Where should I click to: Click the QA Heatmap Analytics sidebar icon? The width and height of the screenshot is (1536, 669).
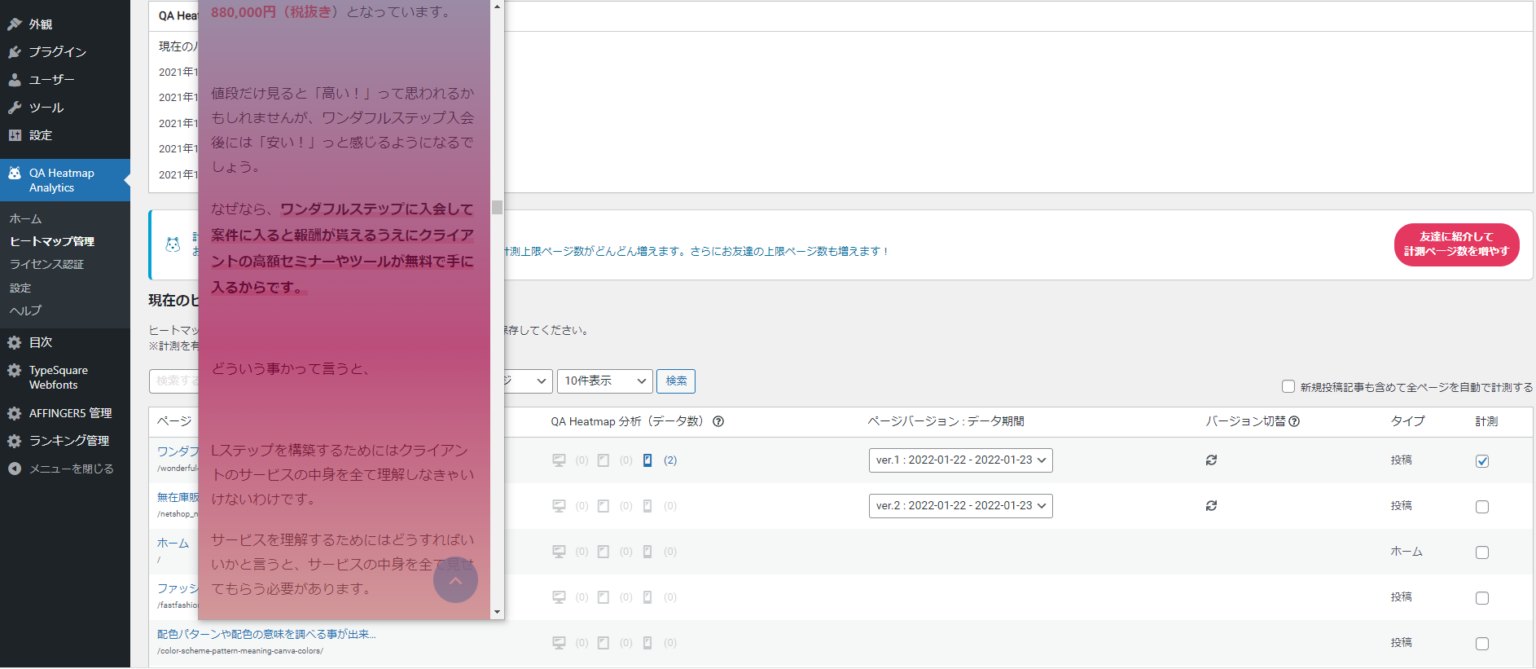tap(17, 173)
